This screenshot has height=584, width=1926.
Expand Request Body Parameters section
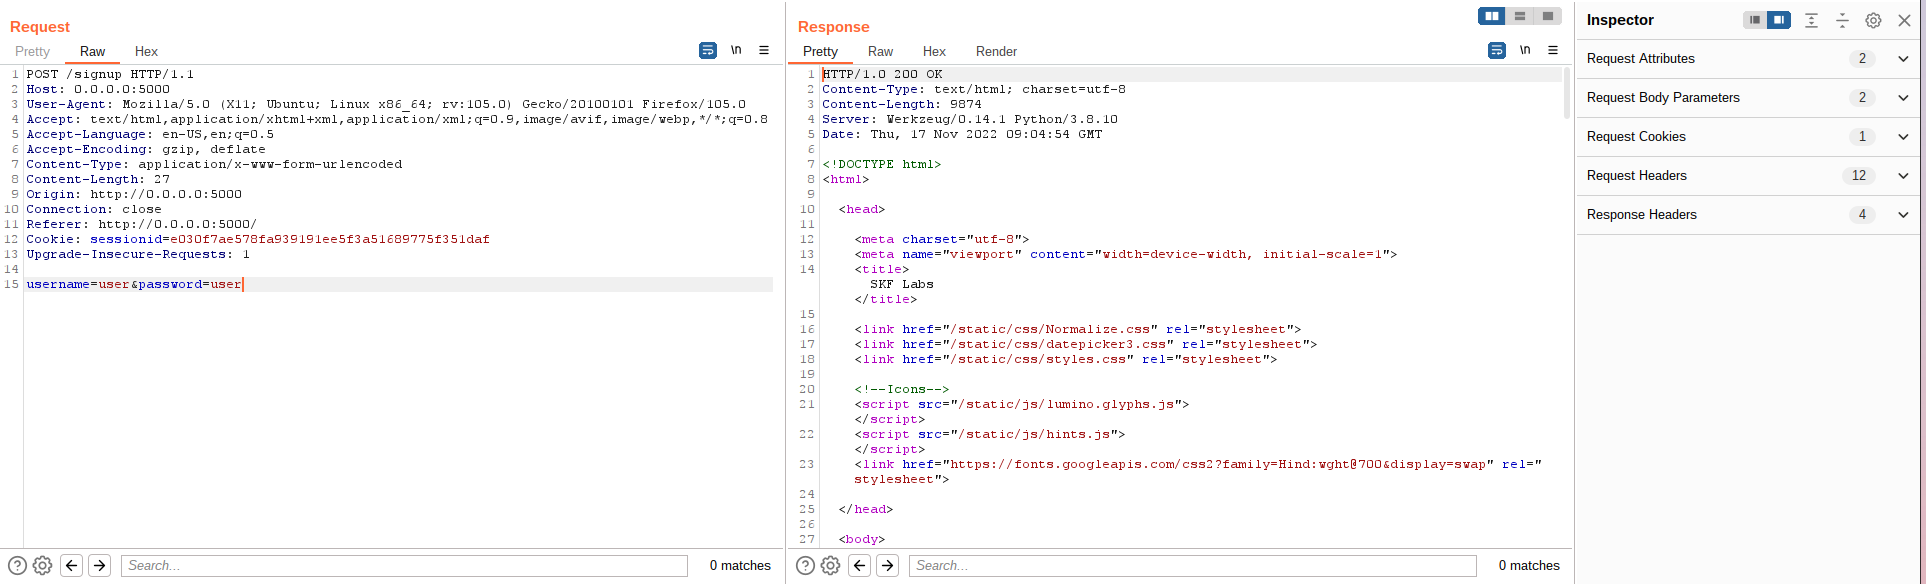1903,98
